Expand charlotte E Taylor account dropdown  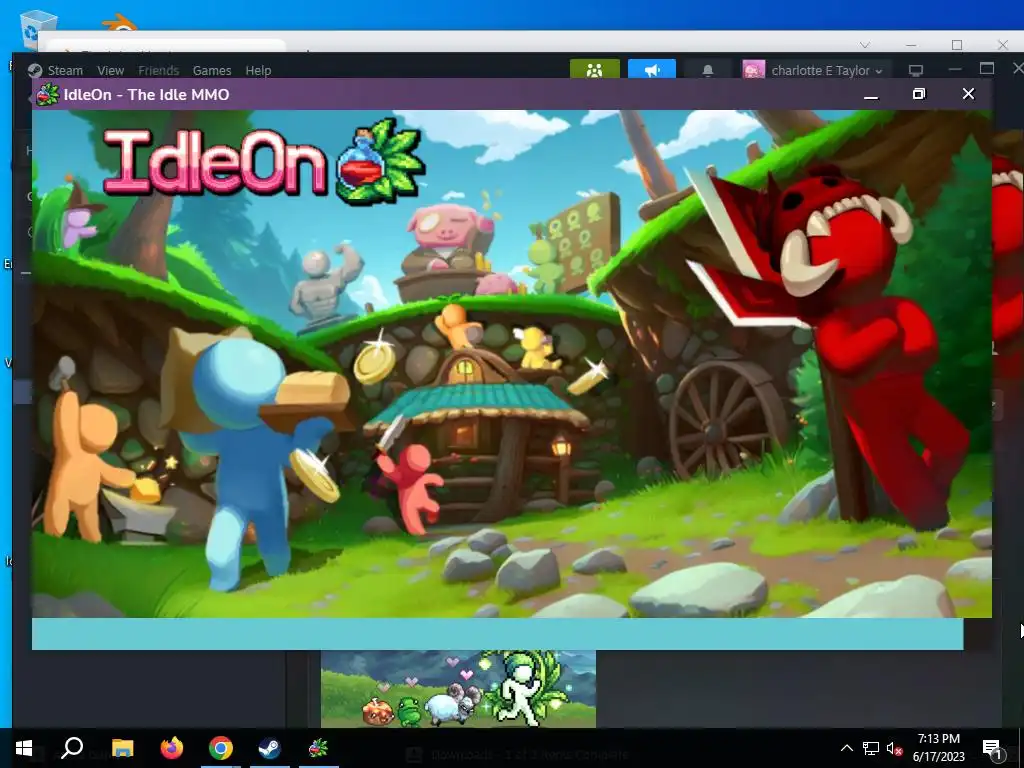827,71
